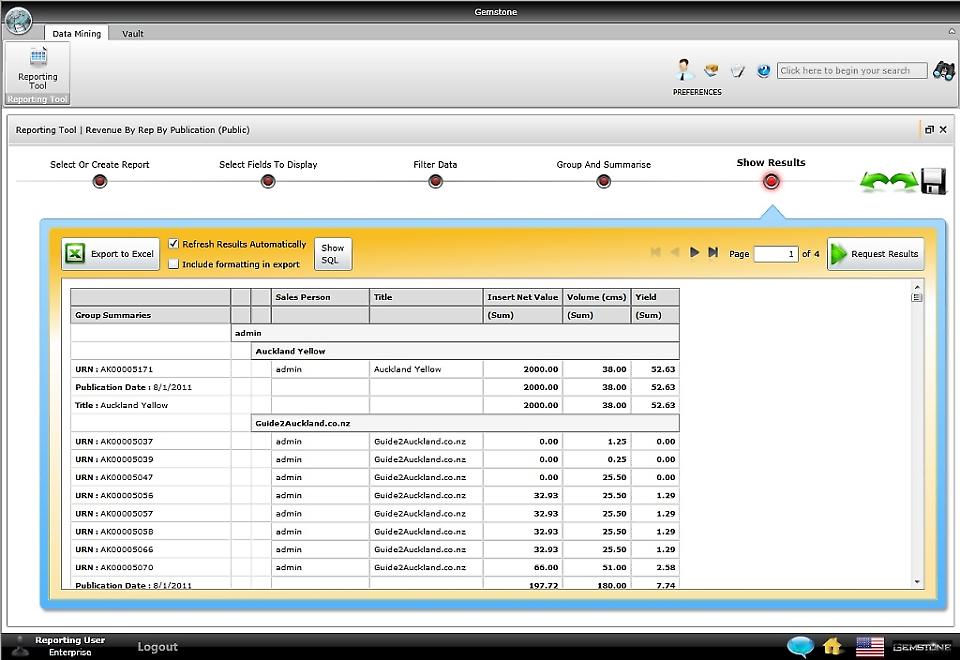
Task: Click the results scrollbar up arrow
Action: (x=917, y=287)
